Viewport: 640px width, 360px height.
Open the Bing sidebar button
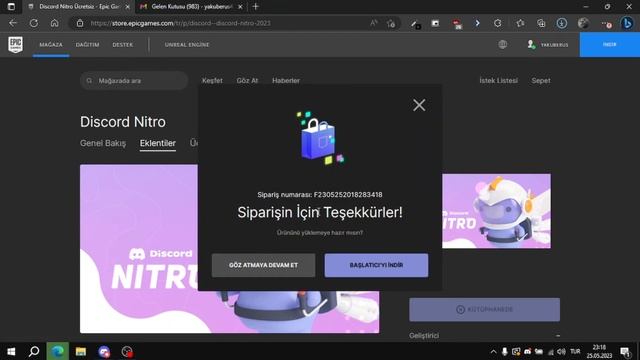(x=627, y=23)
